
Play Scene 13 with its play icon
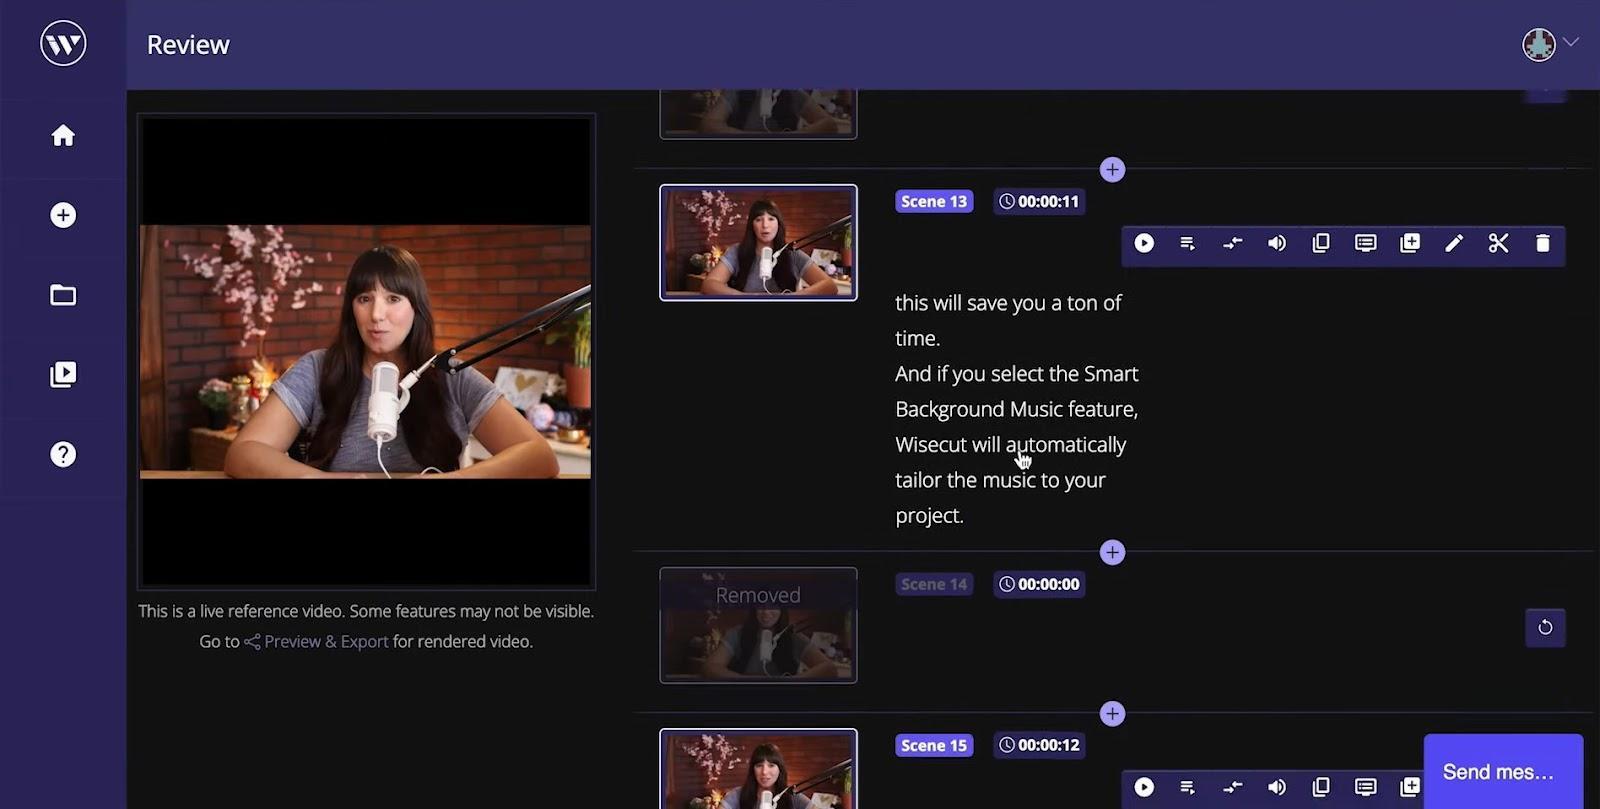[x=1144, y=243]
